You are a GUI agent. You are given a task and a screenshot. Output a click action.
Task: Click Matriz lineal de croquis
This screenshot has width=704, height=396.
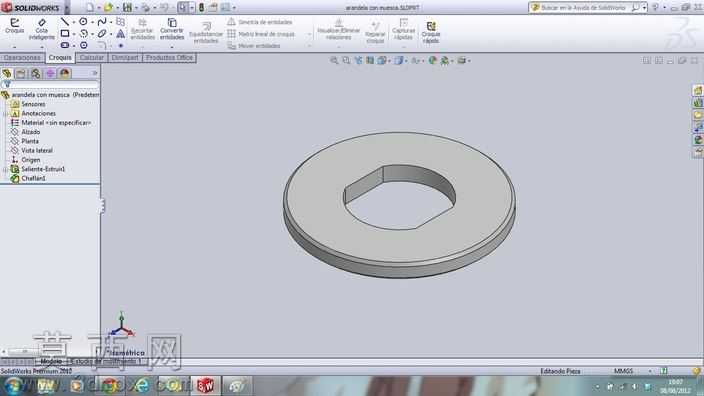click(261, 34)
